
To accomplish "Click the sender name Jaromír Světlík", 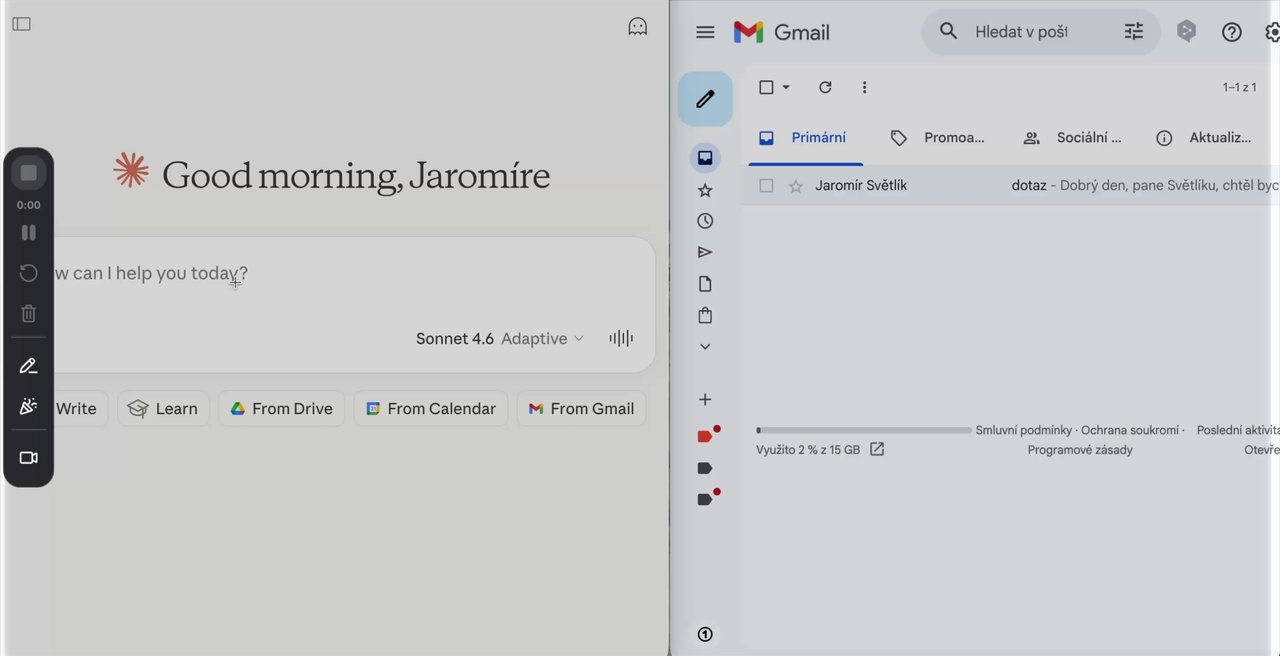I will (861, 186).
